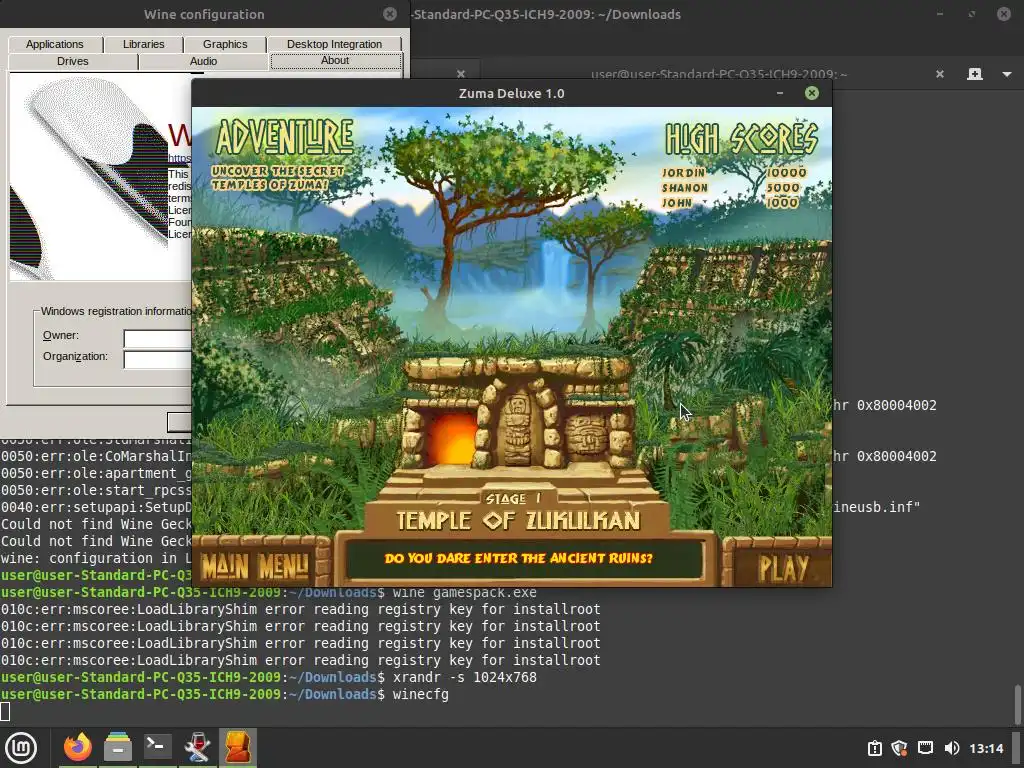Viewport: 1024px width, 768px height.
Task: Click the glowing orange temple doorway
Action: (451, 439)
